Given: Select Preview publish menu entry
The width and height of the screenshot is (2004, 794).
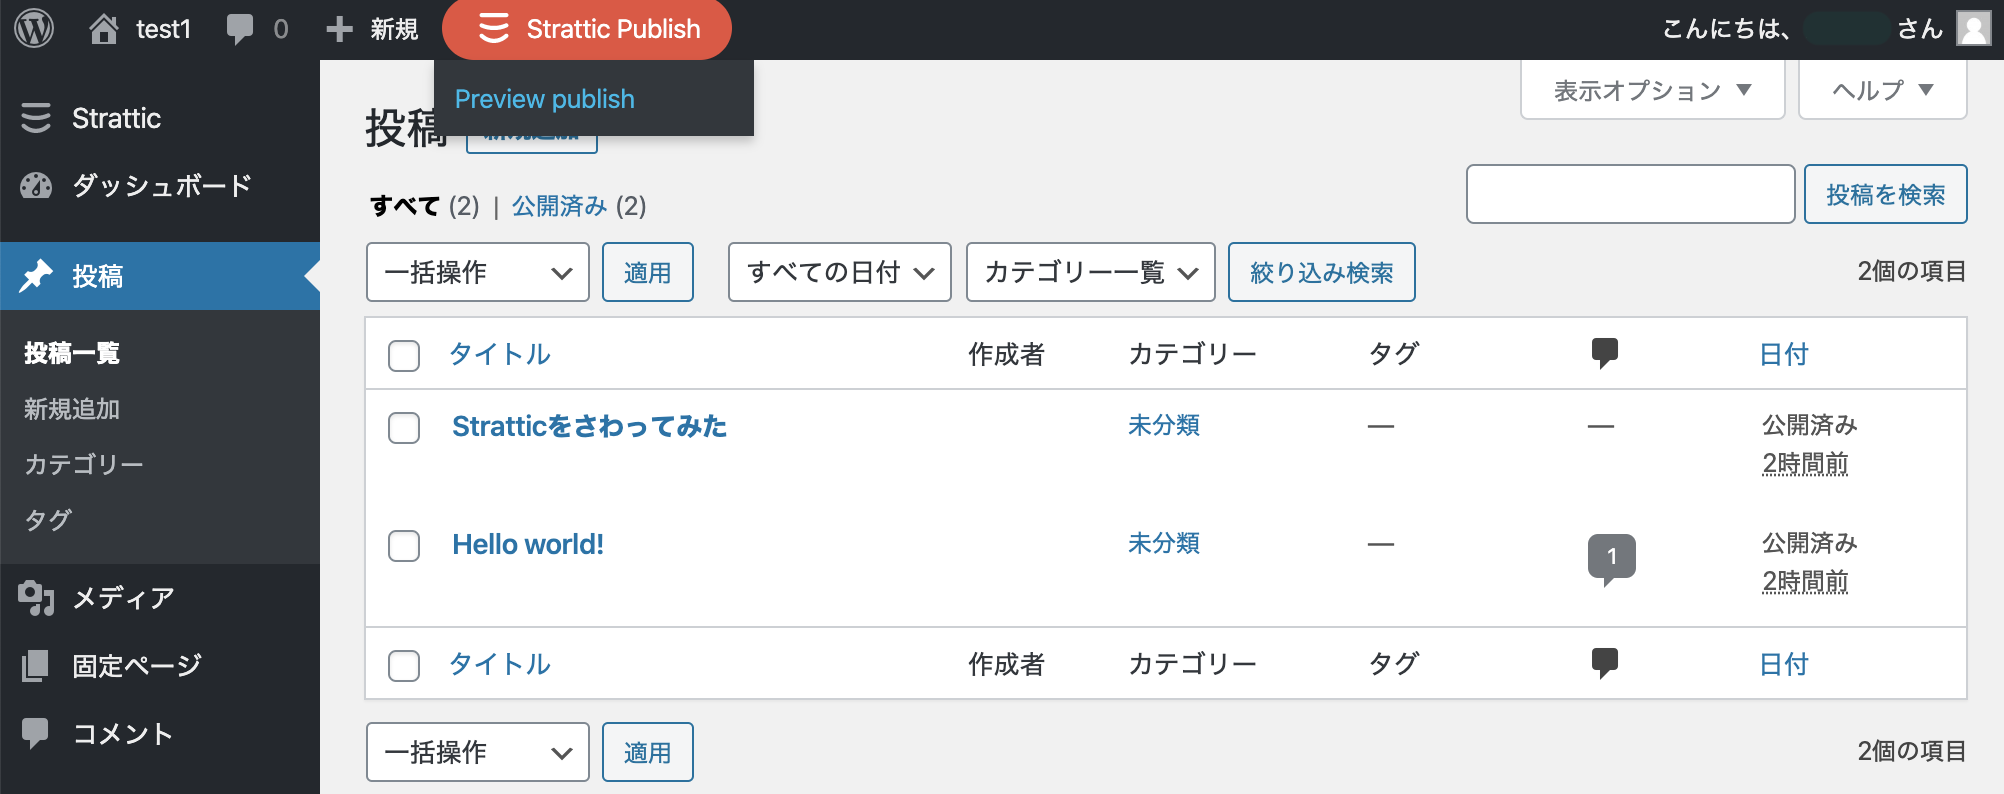Looking at the screenshot, I should [x=544, y=99].
